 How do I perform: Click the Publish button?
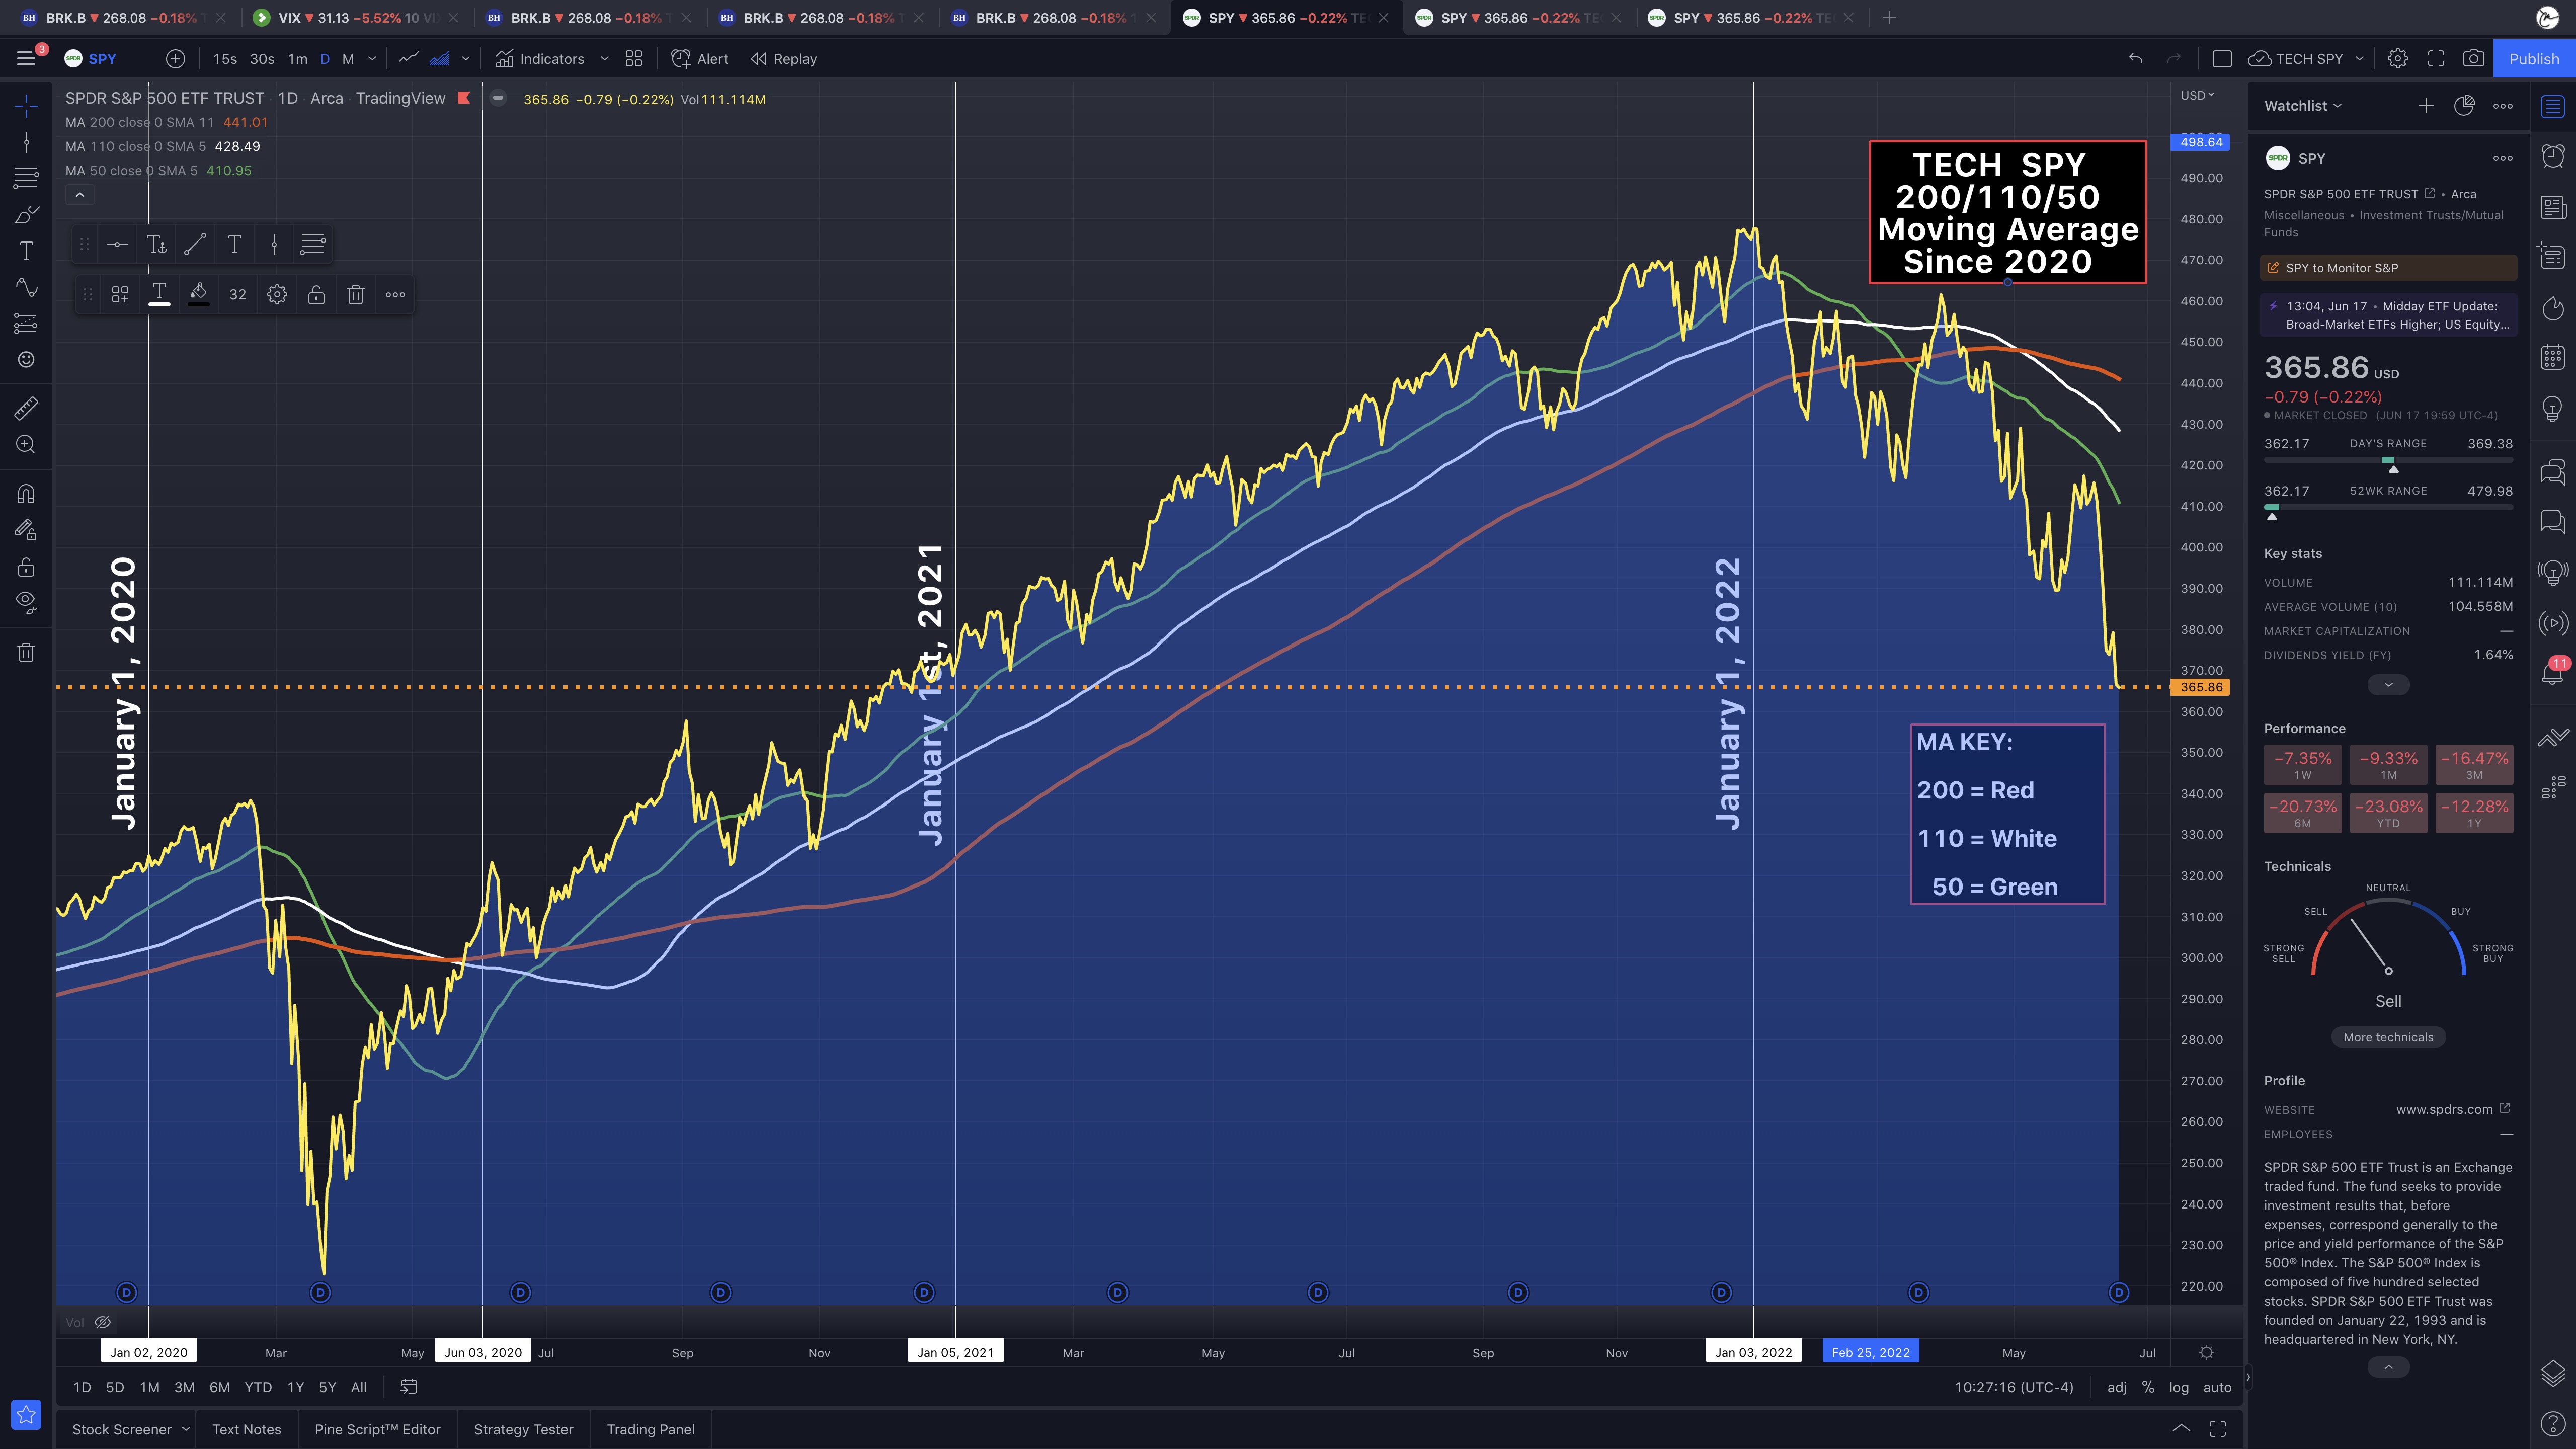click(x=2533, y=59)
